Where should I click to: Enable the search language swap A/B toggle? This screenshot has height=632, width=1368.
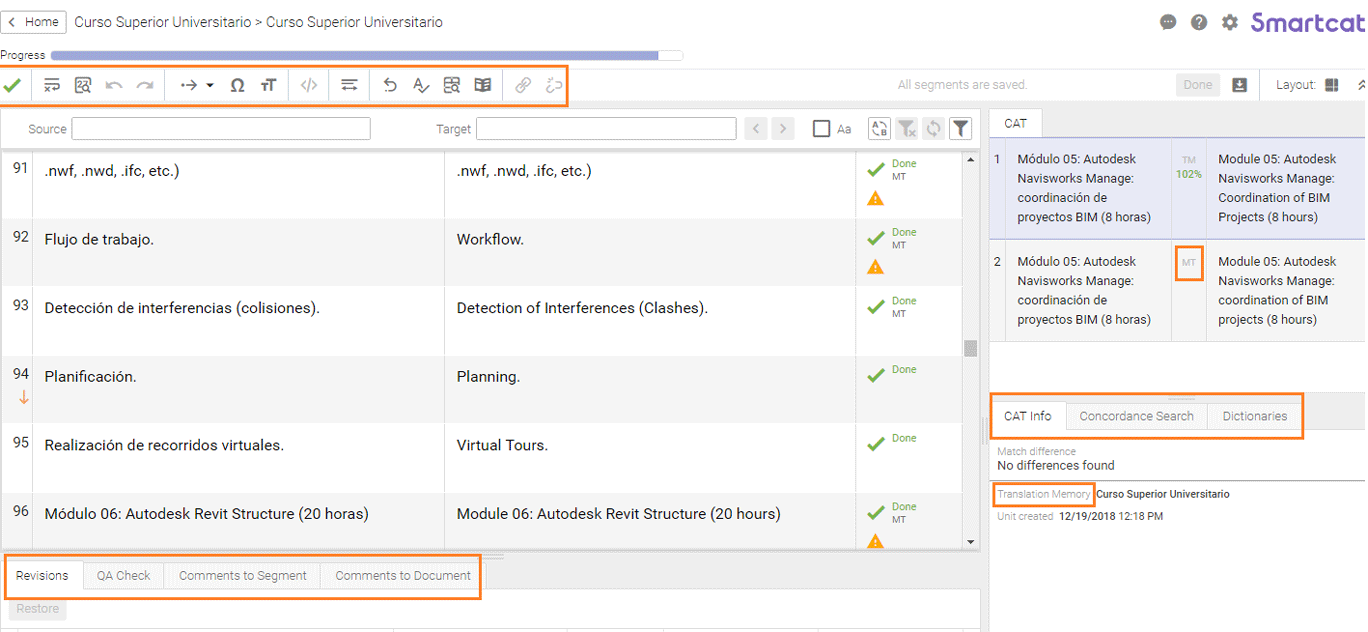(x=879, y=128)
